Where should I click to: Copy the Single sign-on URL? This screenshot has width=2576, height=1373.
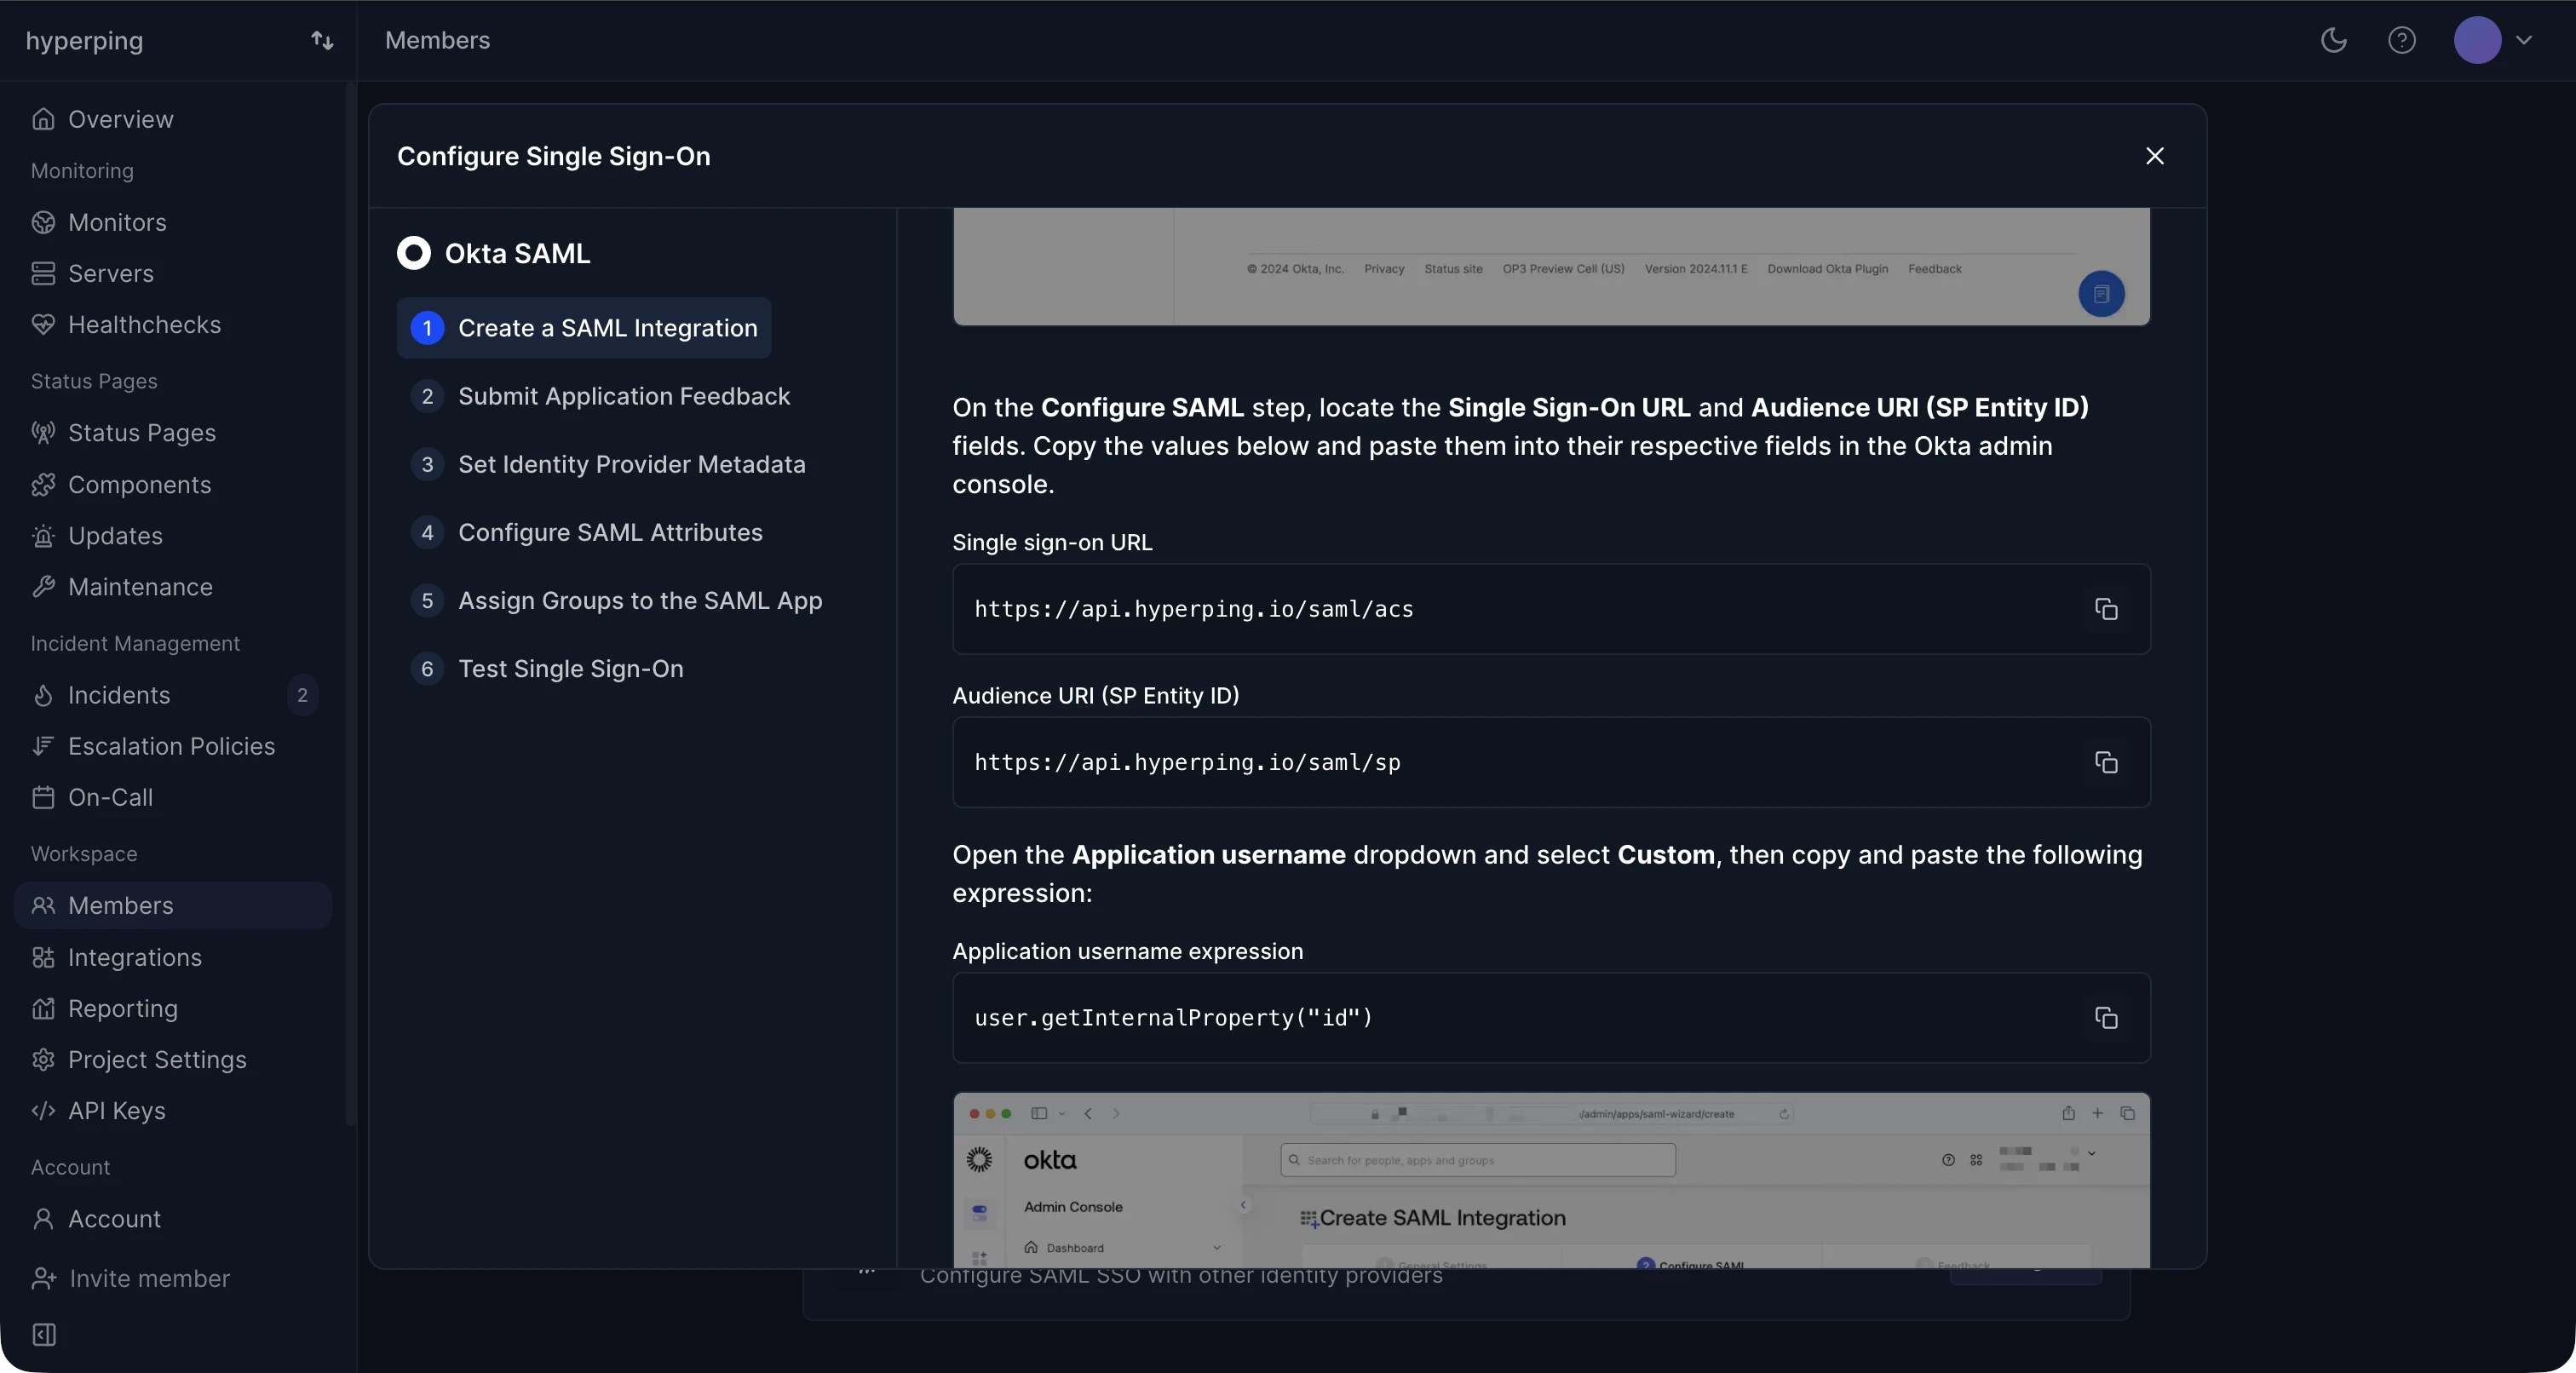(x=2106, y=609)
